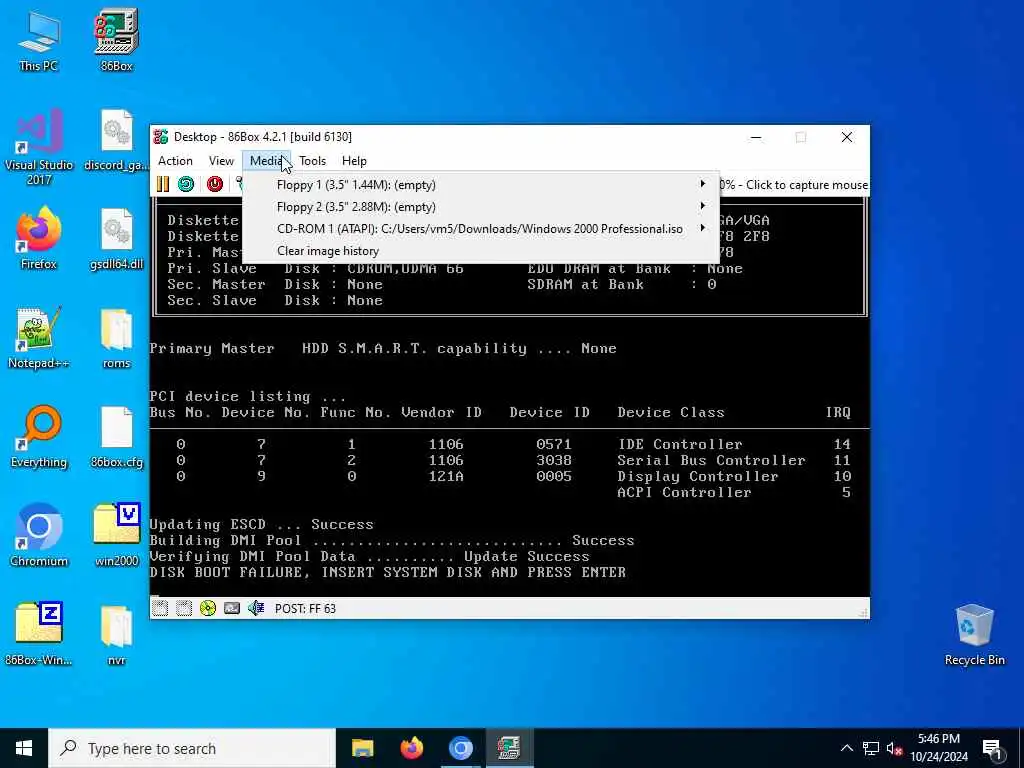The height and width of the screenshot is (768, 1024).
Task: Close the 86Box window
Action: (846, 137)
